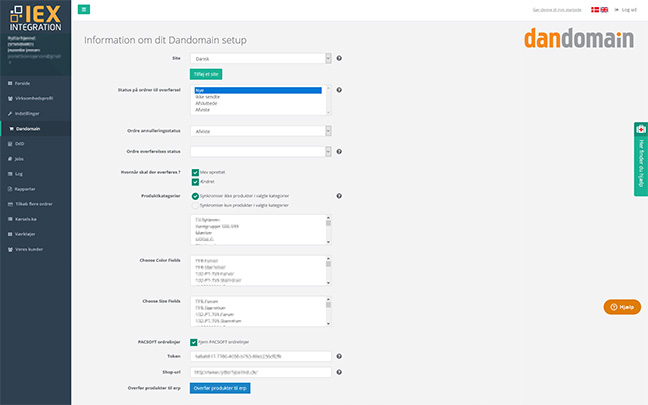This screenshot has height=405, width=648.
Task: Click into the Shop-url input field
Action: (x=261, y=372)
